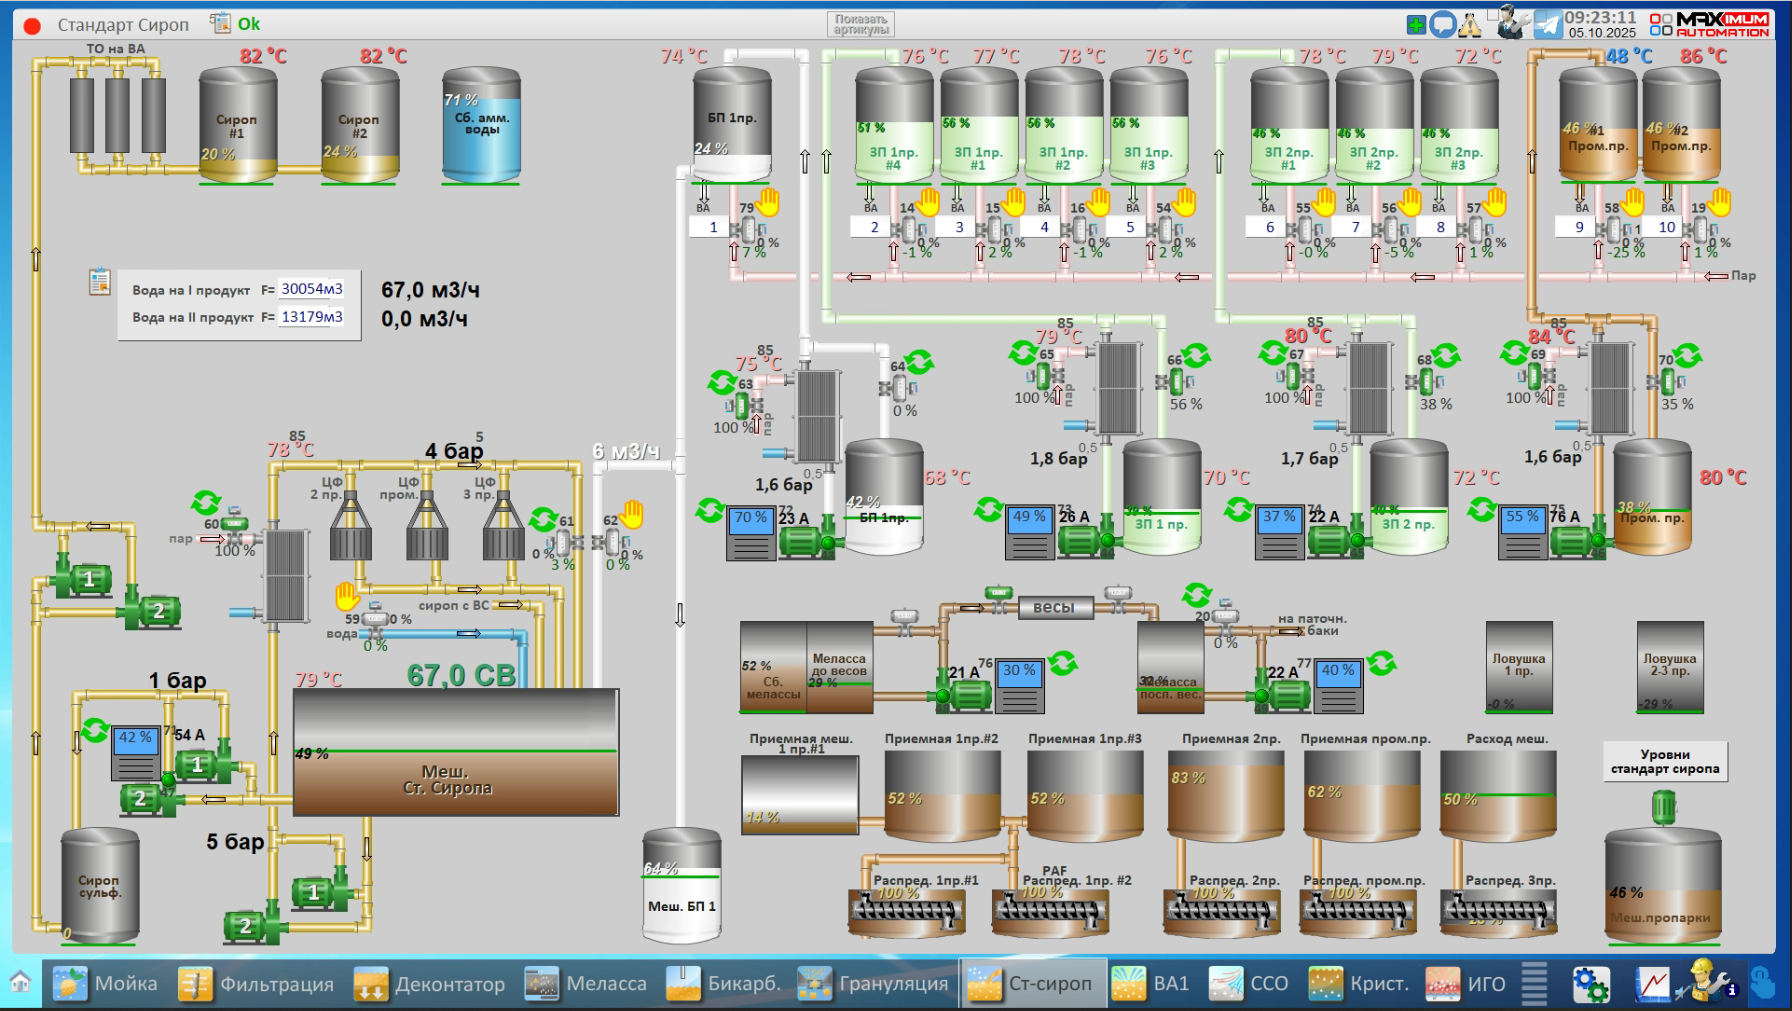Click the clipboard report icon near water totals

tap(99, 282)
